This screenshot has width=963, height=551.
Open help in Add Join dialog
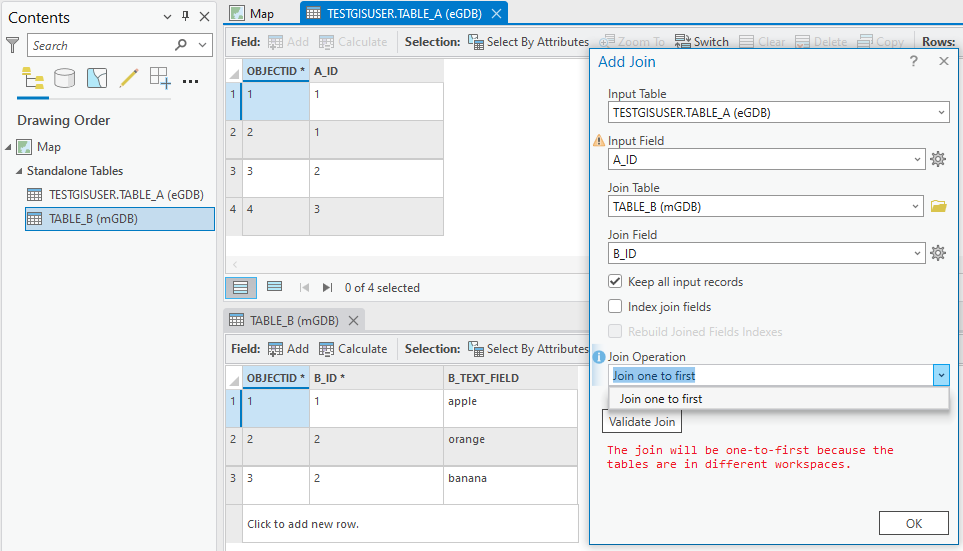(x=914, y=61)
